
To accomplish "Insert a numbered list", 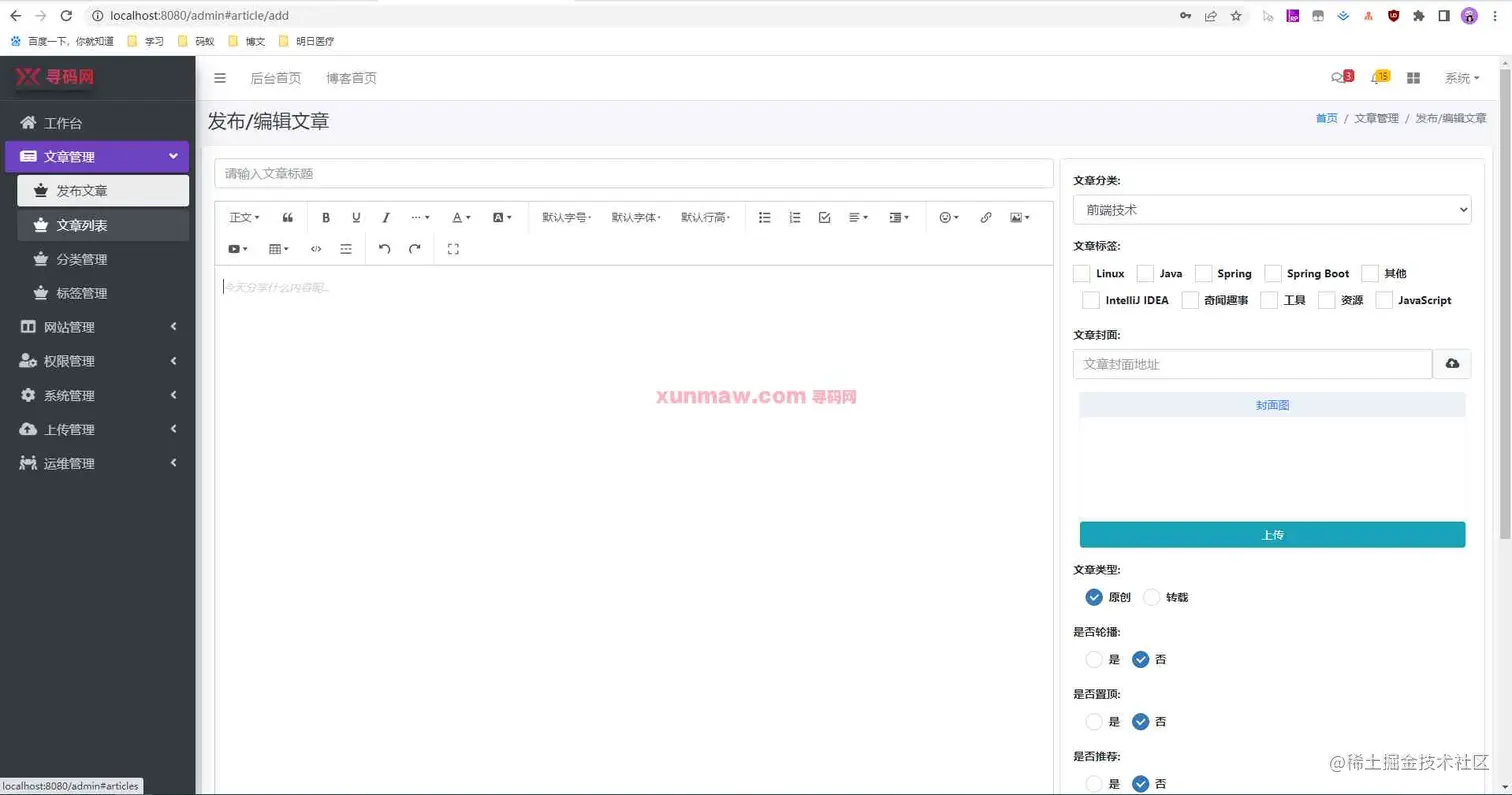I will (x=795, y=217).
